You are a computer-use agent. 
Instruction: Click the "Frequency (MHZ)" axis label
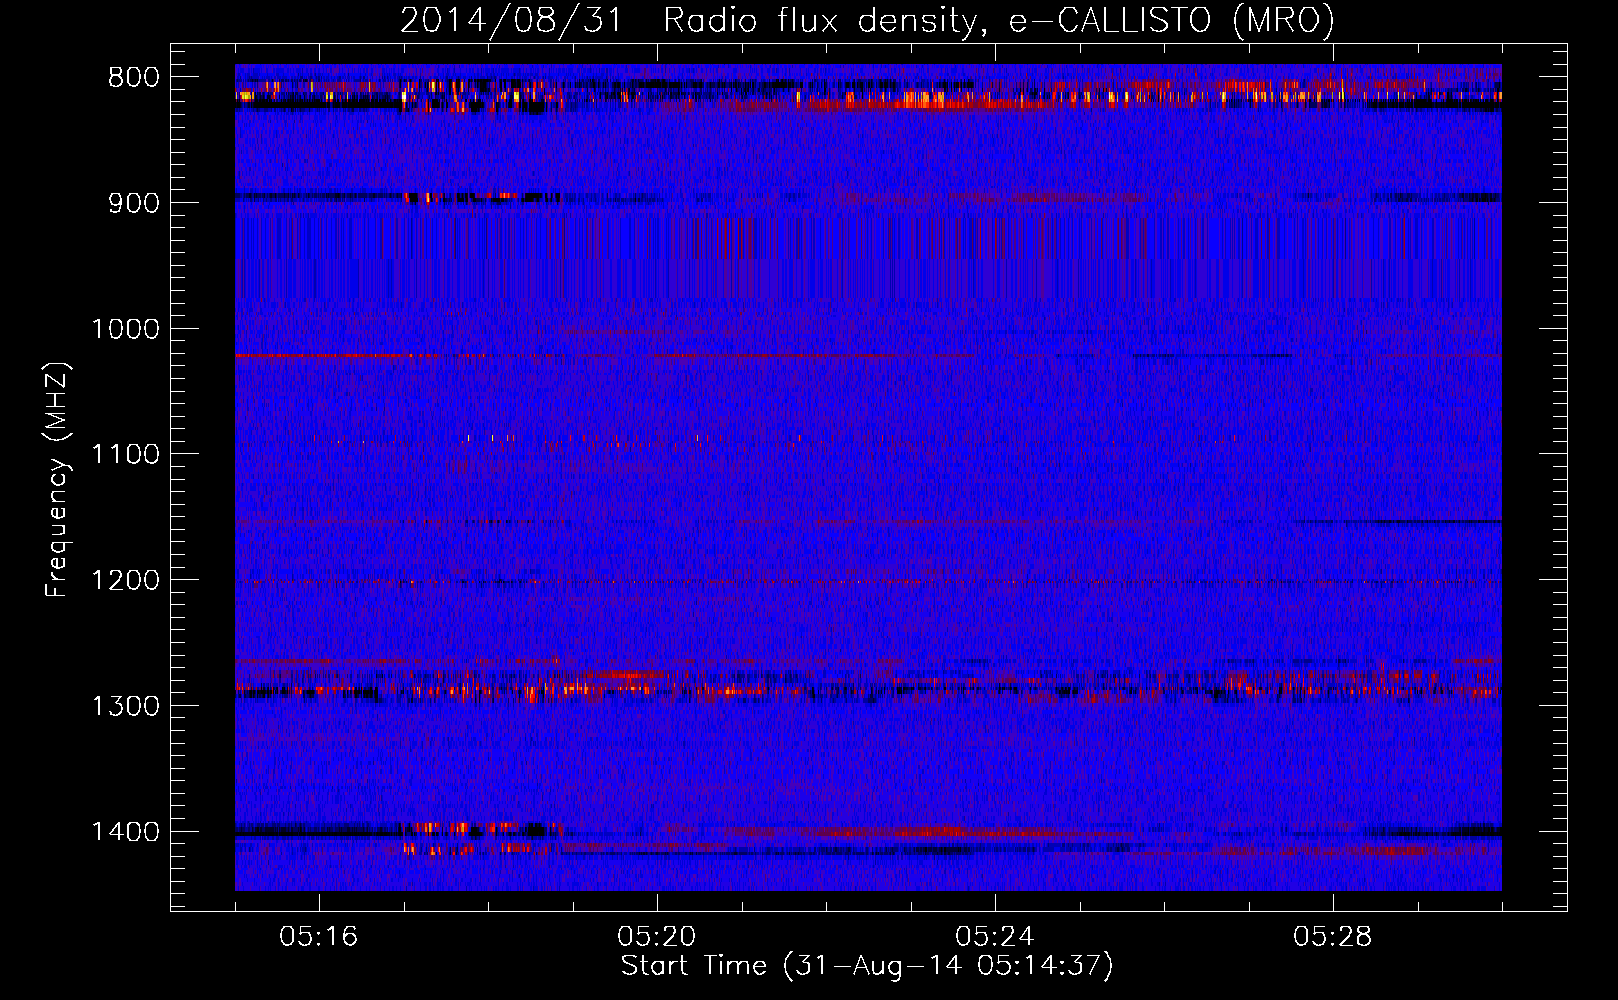coord(57,480)
